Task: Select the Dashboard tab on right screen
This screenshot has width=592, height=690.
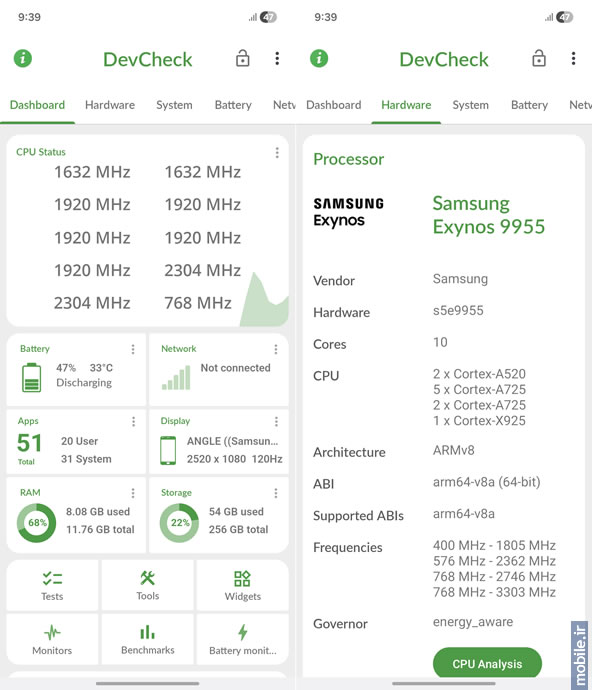Action: point(334,105)
